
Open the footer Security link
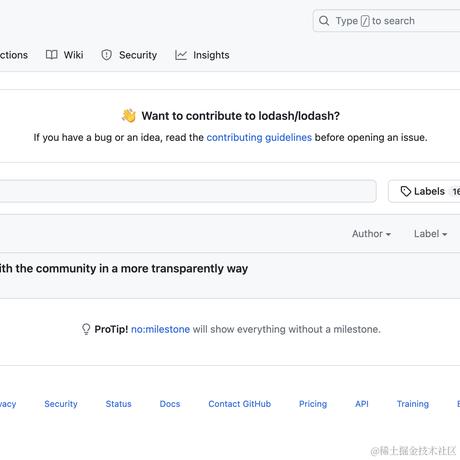(x=61, y=404)
